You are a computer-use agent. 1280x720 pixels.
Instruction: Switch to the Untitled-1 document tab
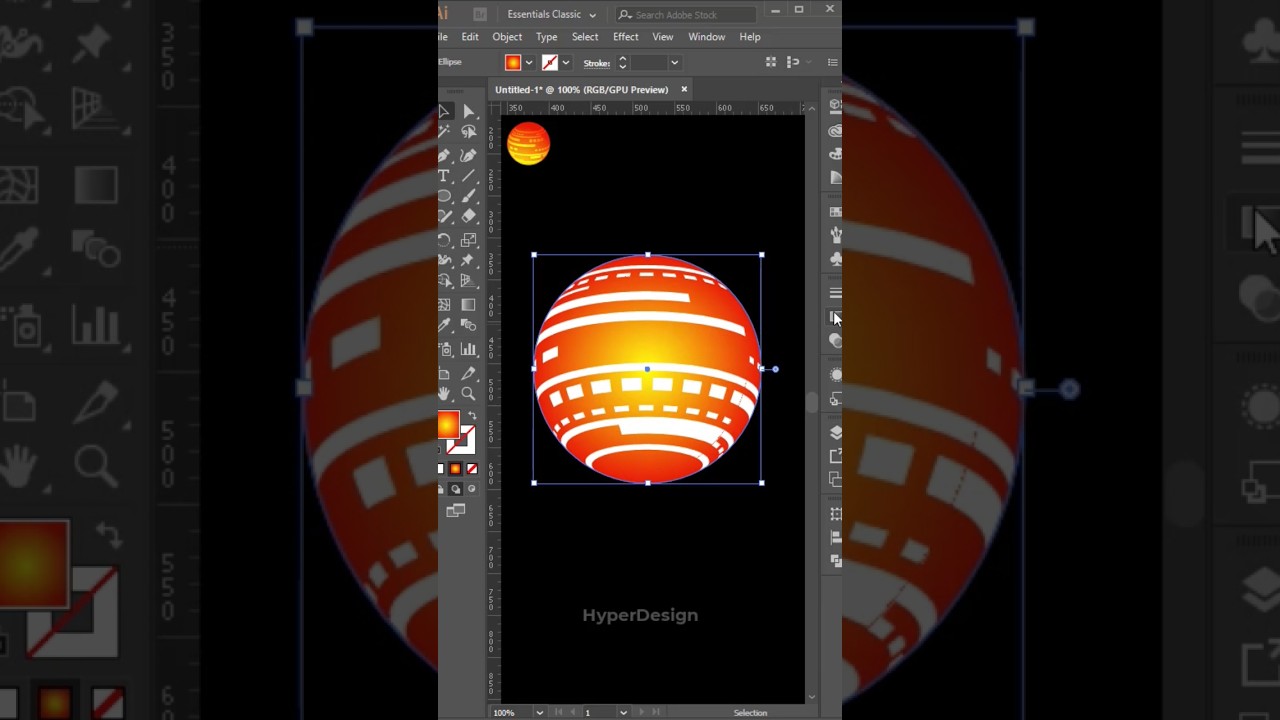581,90
